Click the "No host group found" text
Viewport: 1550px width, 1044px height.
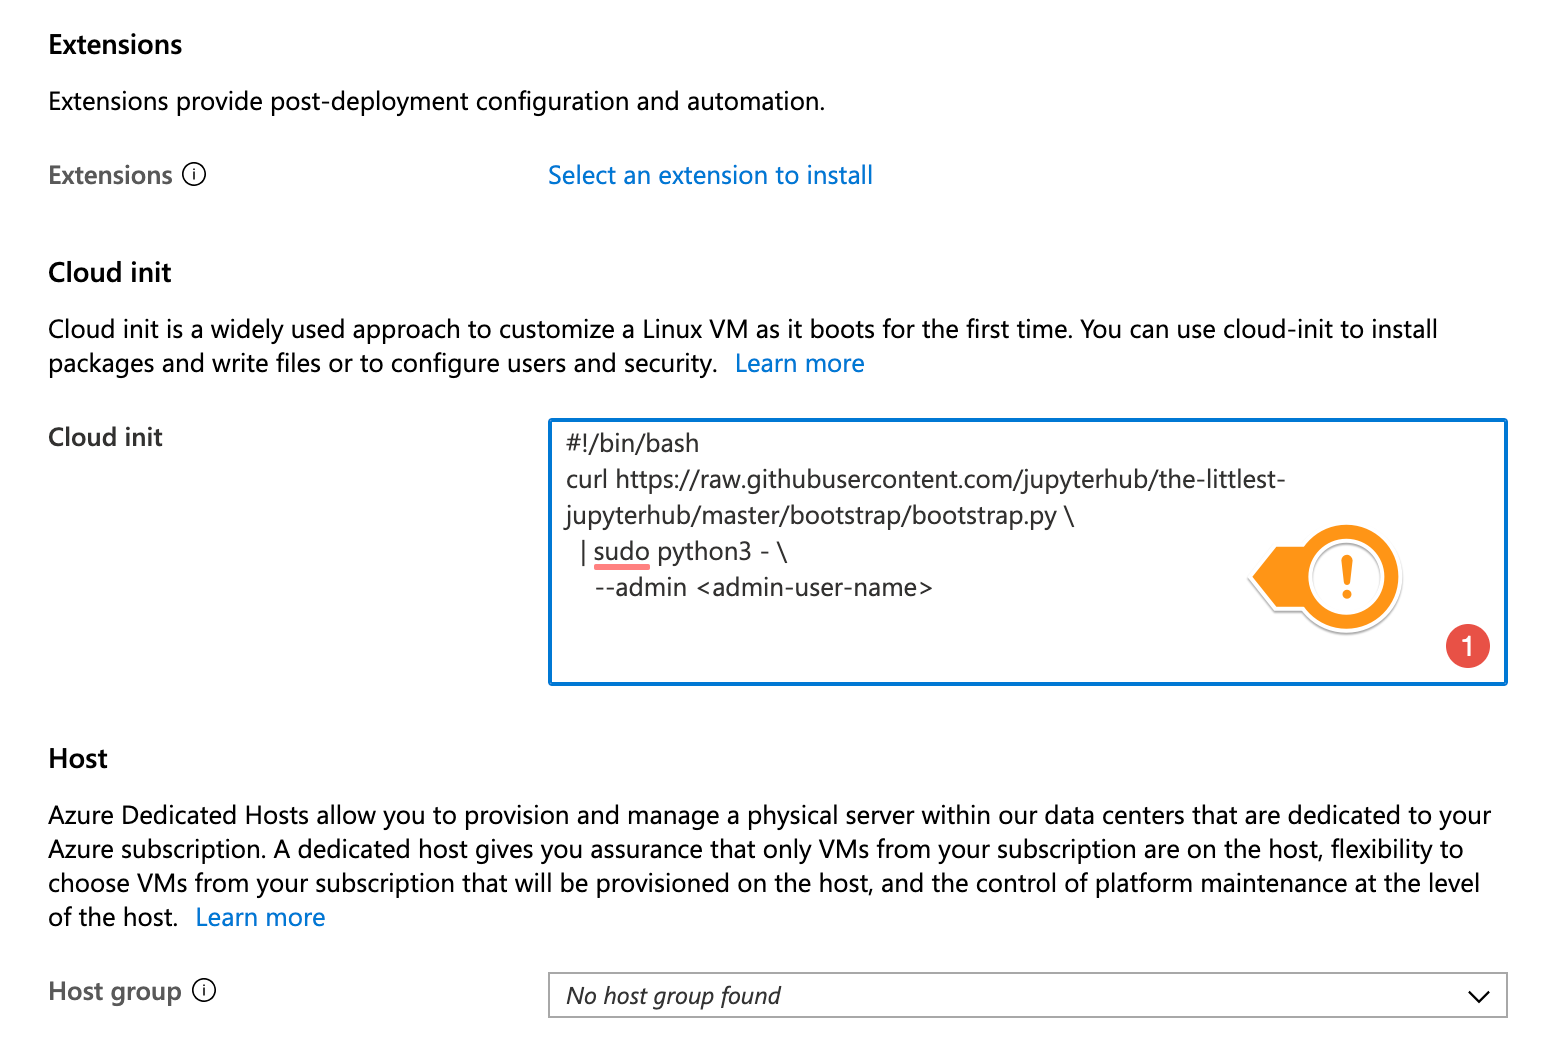tap(673, 996)
